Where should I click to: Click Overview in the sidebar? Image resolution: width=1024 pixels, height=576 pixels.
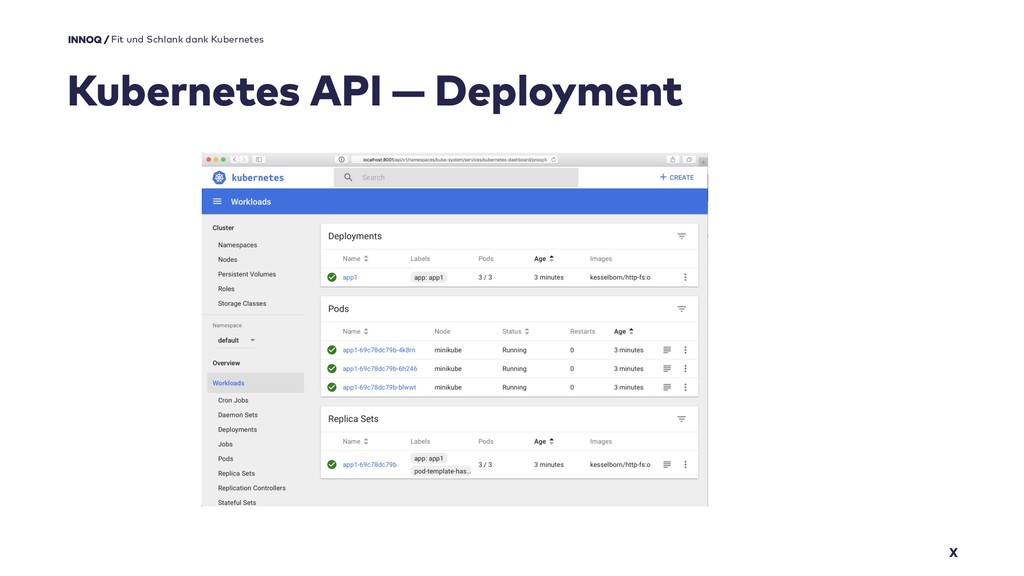pos(226,363)
